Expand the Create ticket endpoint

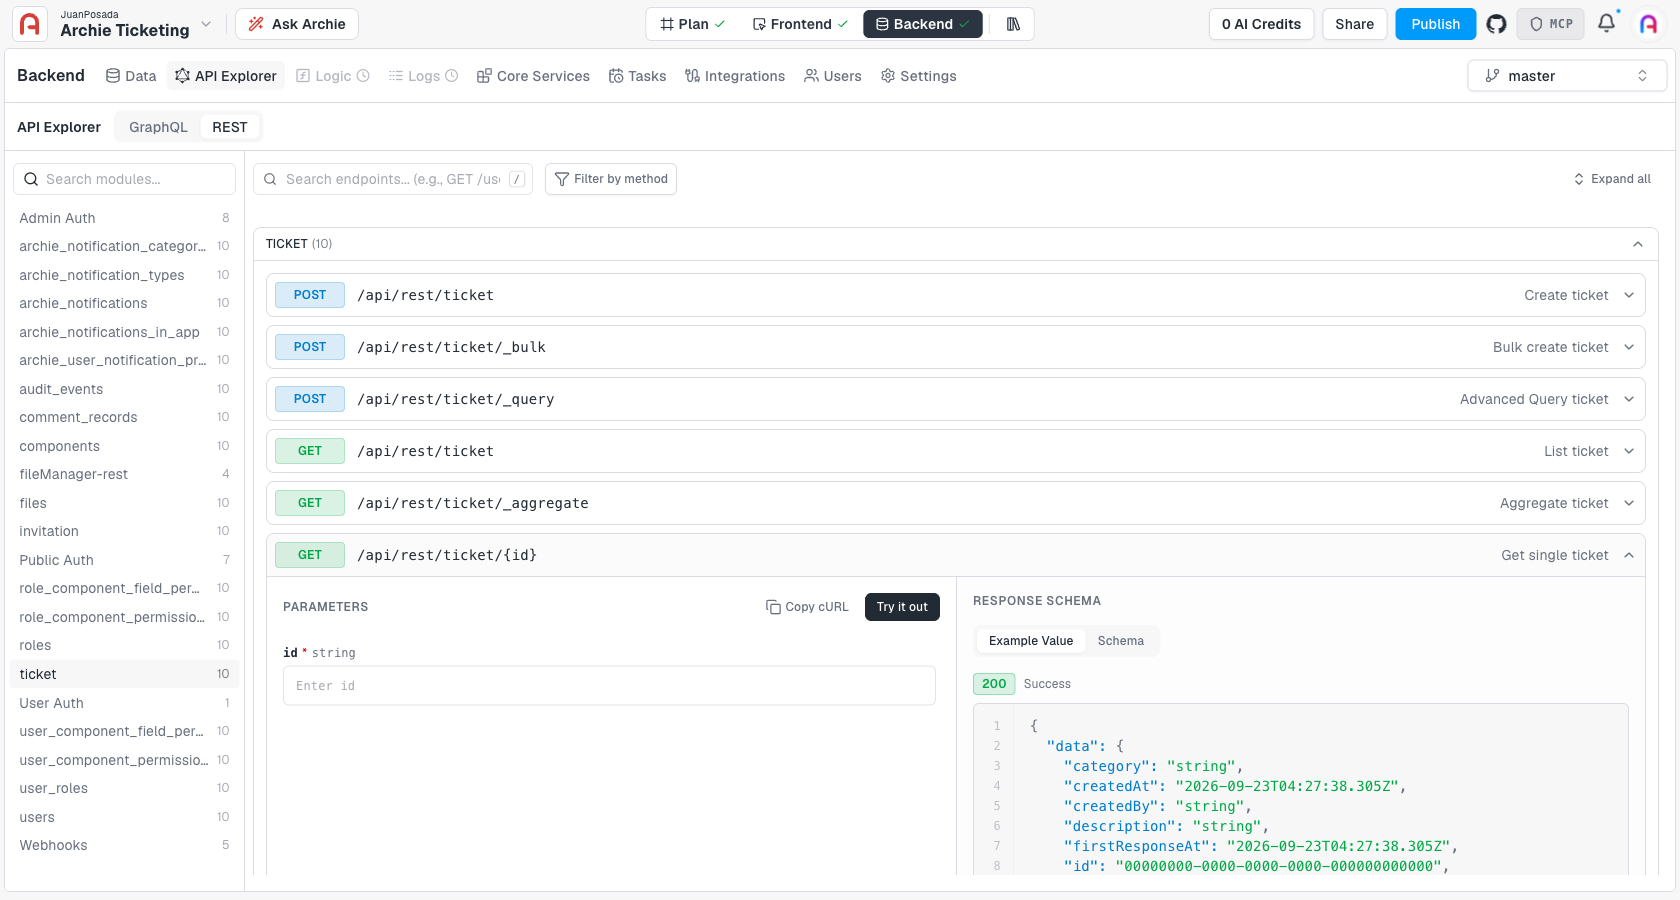click(956, 295)
